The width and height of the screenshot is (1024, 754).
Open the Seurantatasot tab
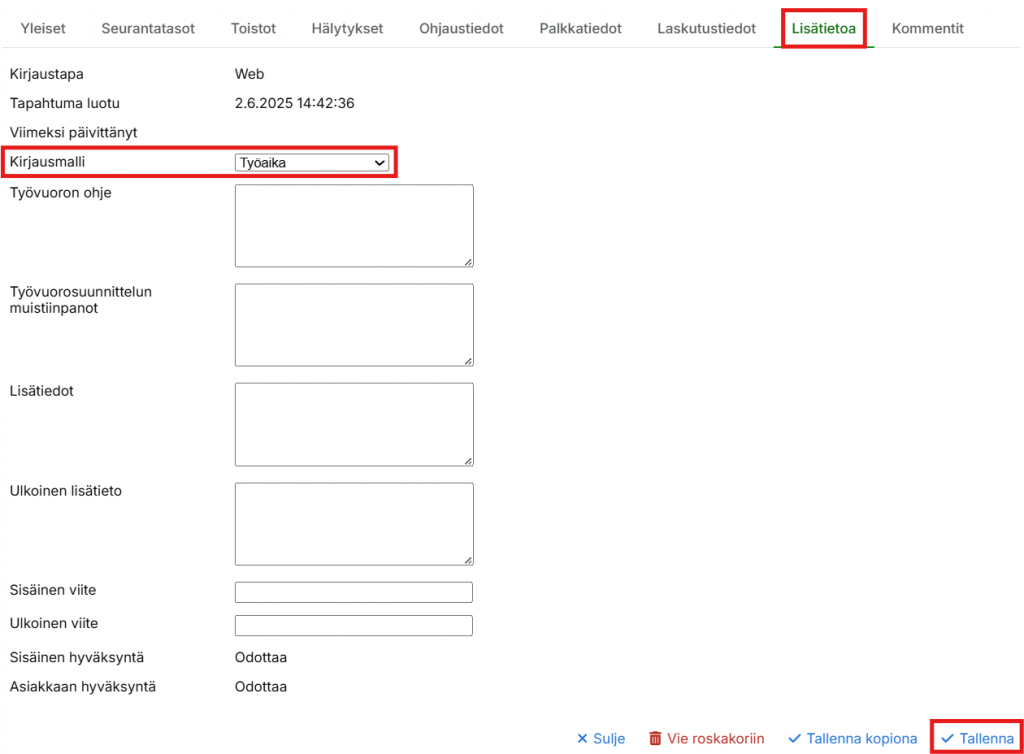tap(148, 28)
